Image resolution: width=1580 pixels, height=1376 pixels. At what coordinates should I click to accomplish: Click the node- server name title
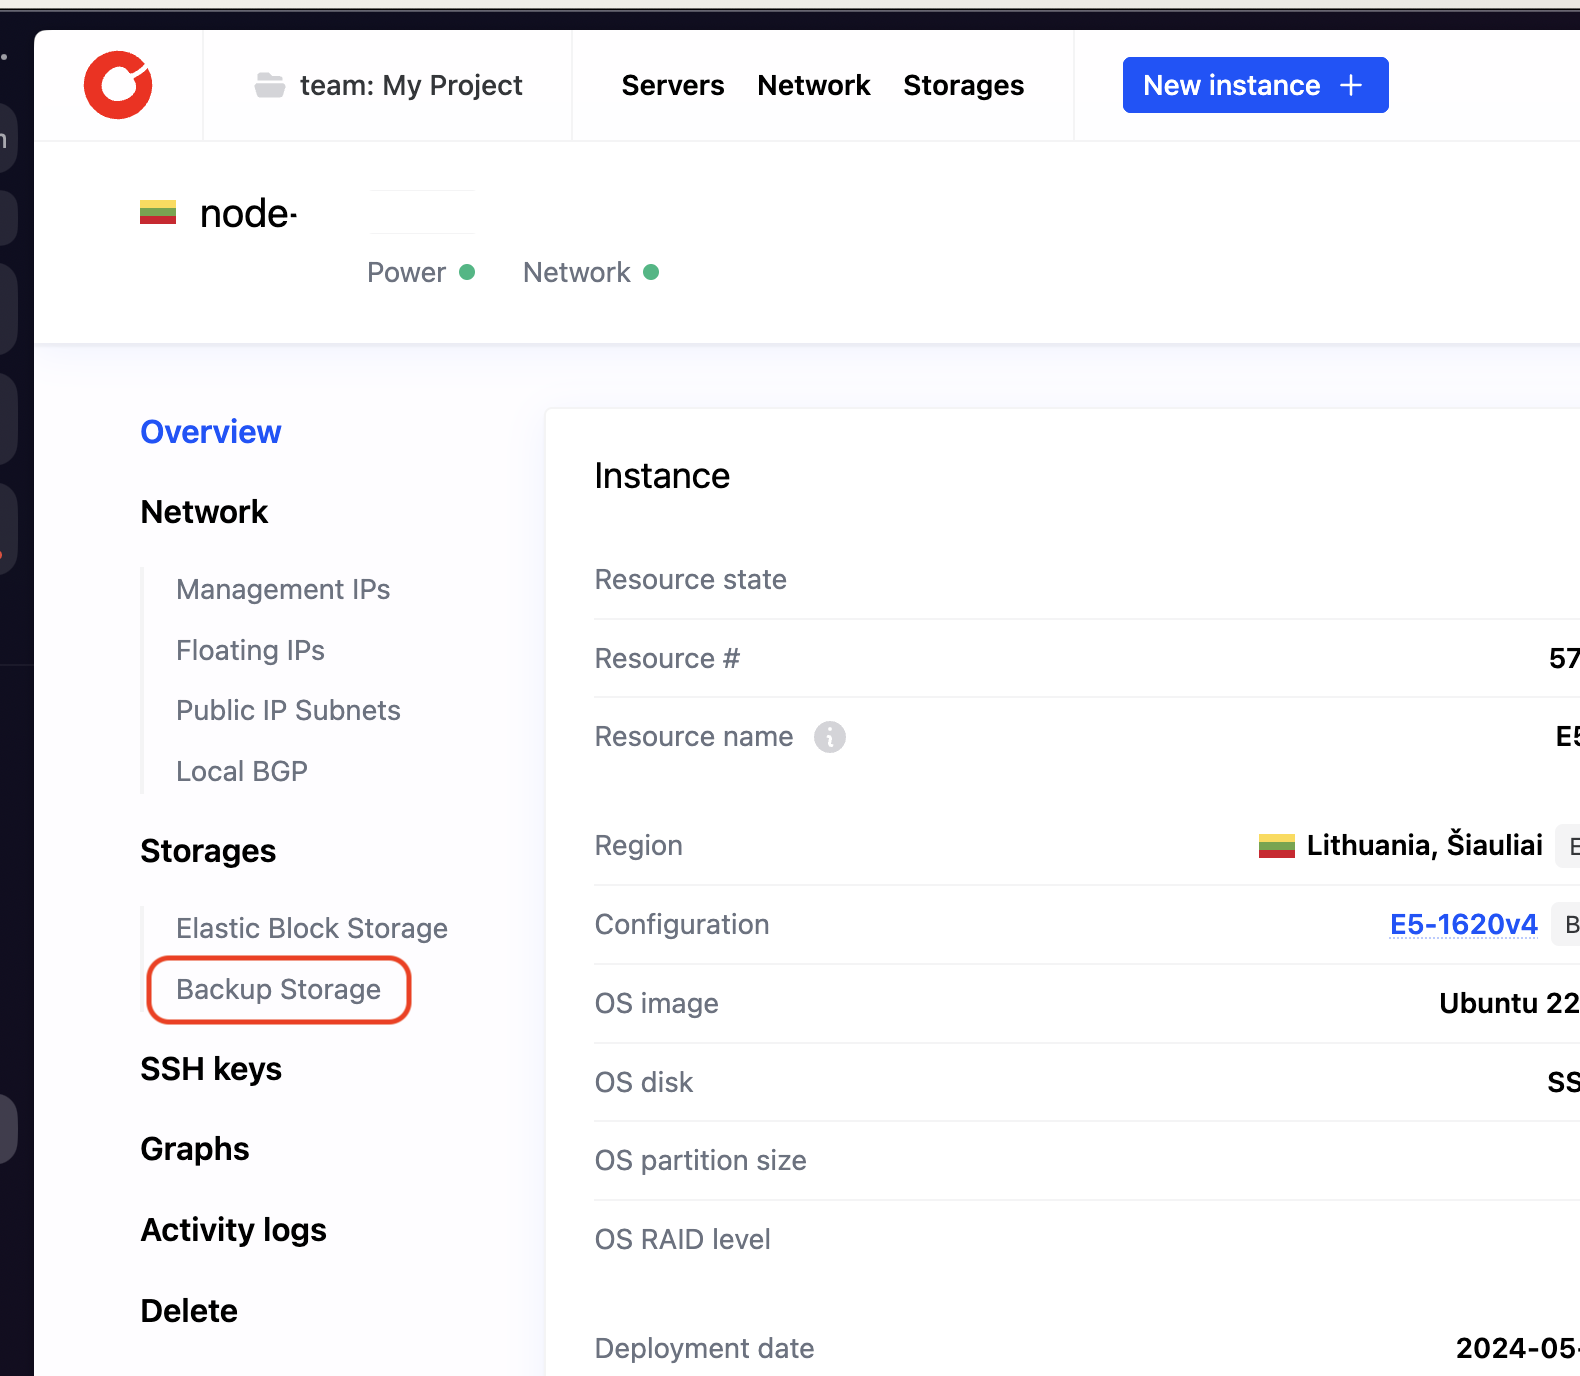pyautogui.click(x=249, y=214)
